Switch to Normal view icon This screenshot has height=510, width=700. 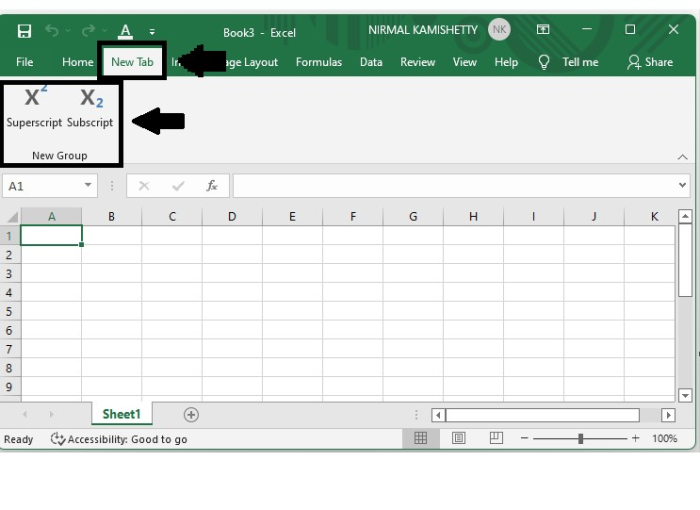point(421,438)
